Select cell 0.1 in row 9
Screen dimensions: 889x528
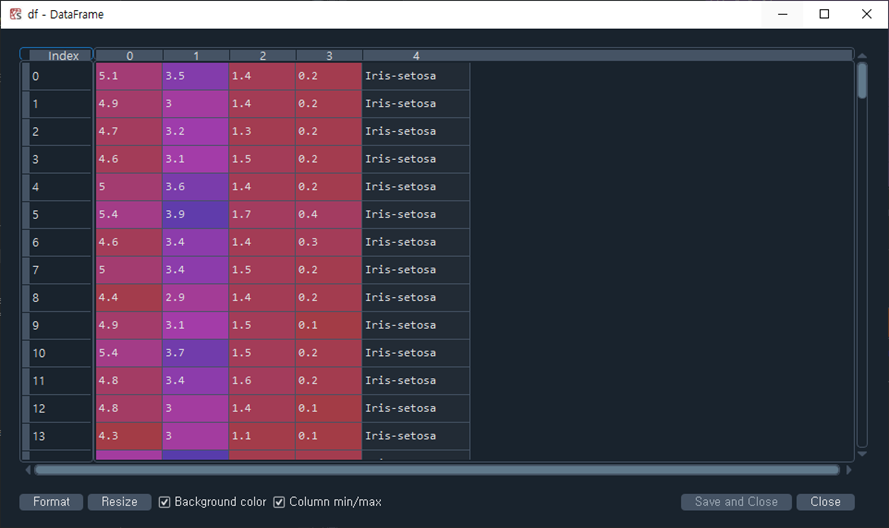click(328, 326)
